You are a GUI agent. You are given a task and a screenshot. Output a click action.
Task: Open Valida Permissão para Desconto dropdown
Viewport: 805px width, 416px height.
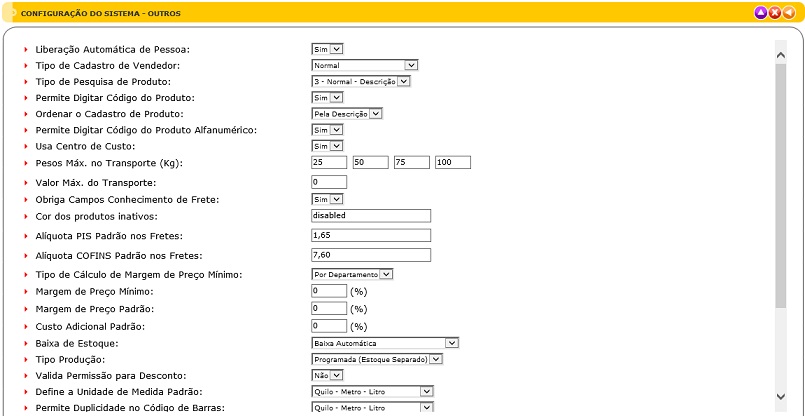pyautogui.click(x=328, y=375)
